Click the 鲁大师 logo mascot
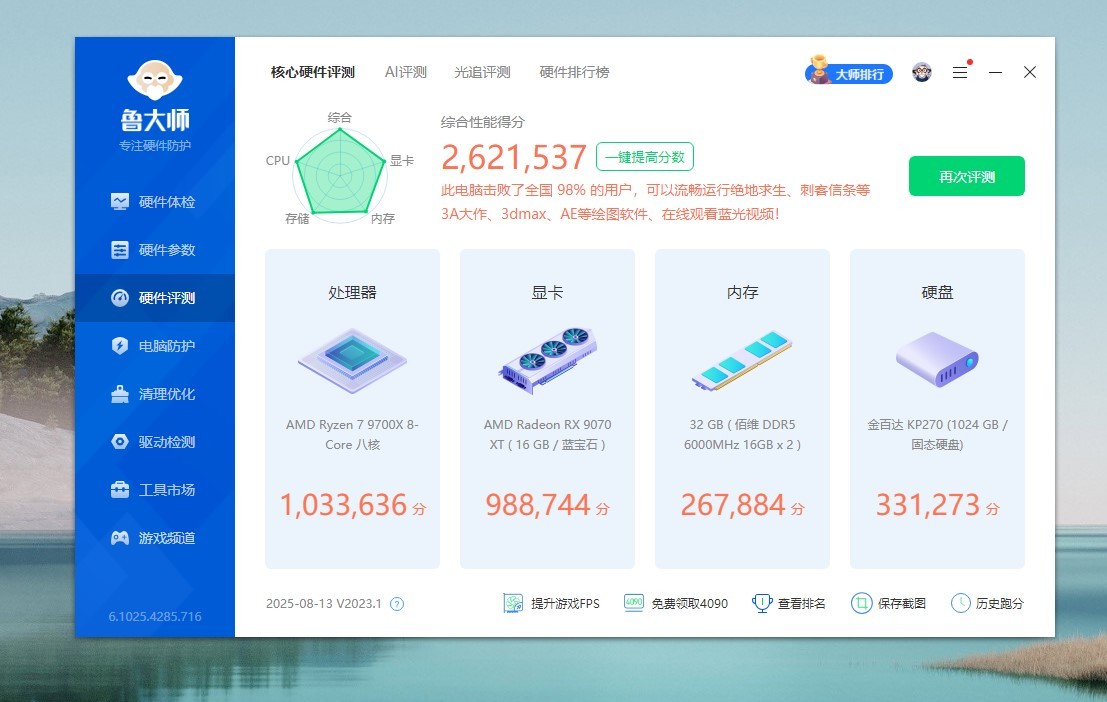Viewport: 1107px width, 702px height. pos(155,79)
